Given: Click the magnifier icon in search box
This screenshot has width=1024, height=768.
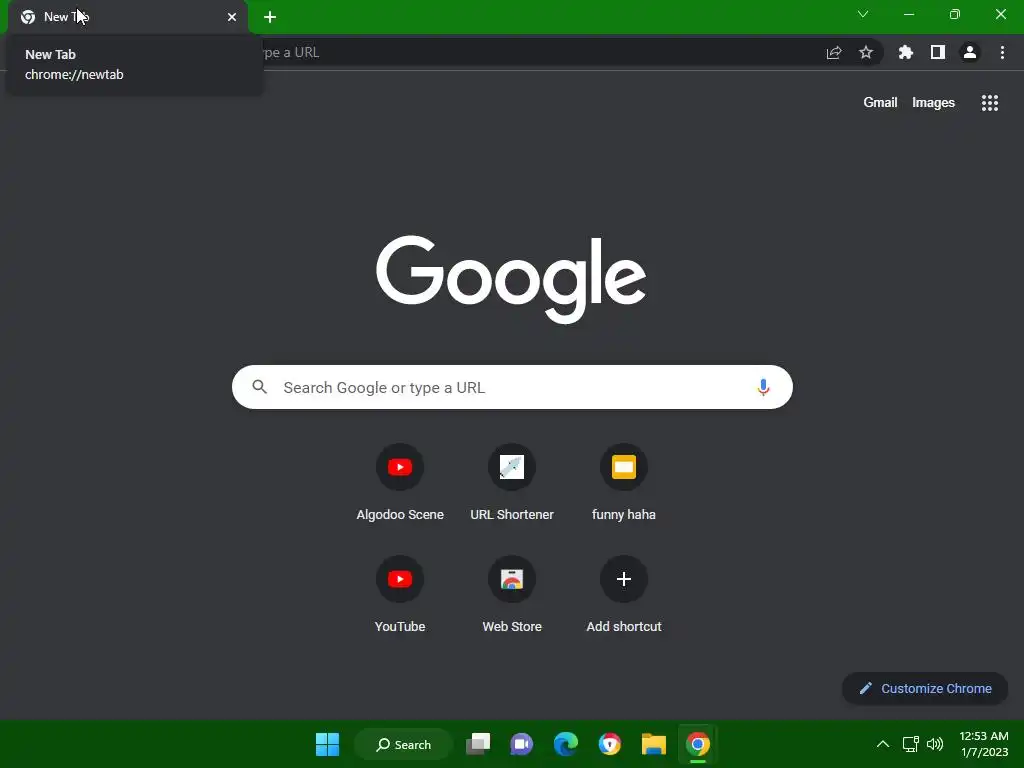Looking at the screenshot, I should pos(260,387).
